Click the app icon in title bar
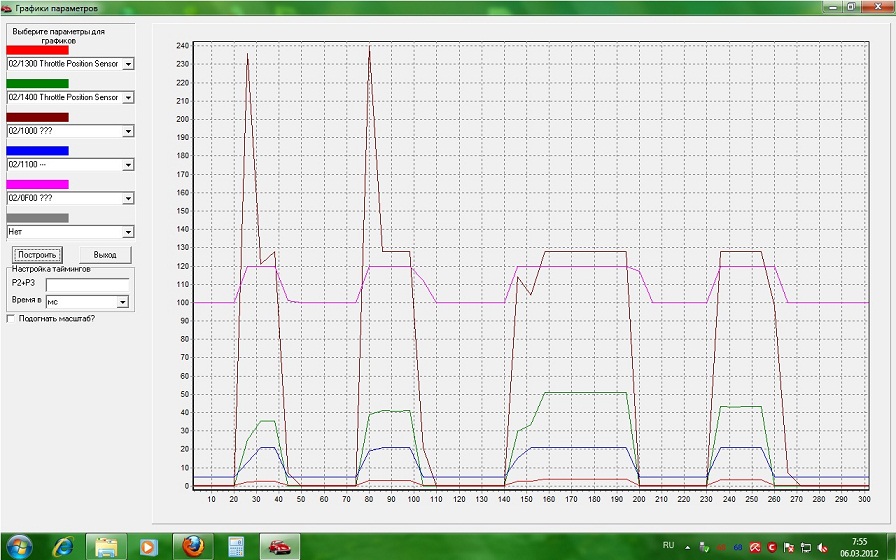The width and height of the screenshot is (896, 560). pyautogui.click(x=7, y=7)
